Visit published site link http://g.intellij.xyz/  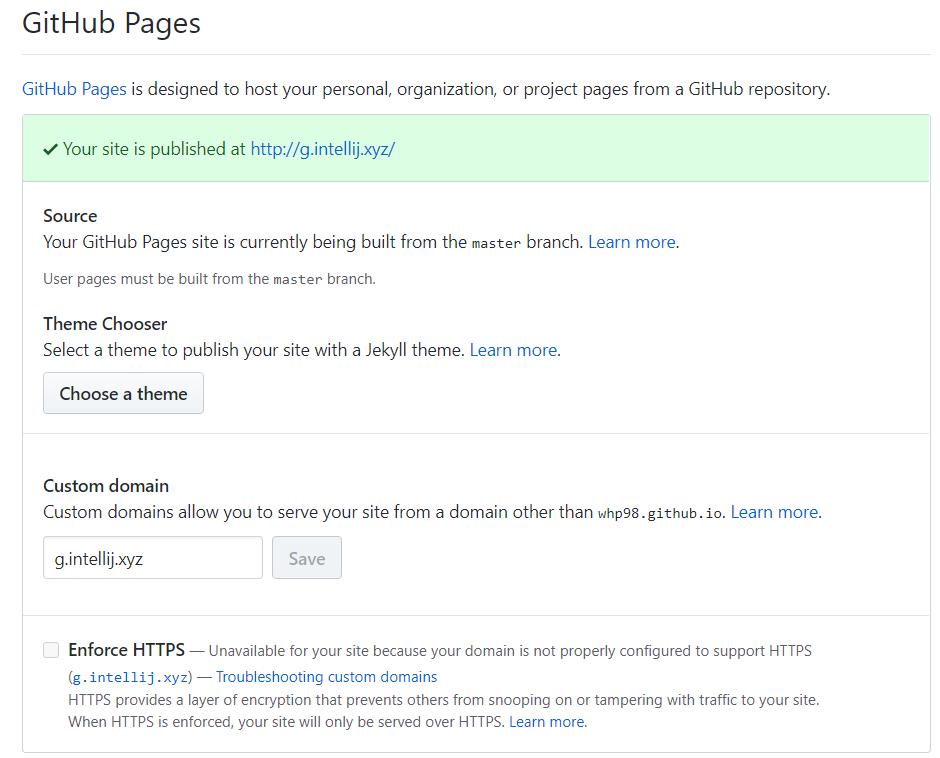pyautogui.click(x=323, y=149)
